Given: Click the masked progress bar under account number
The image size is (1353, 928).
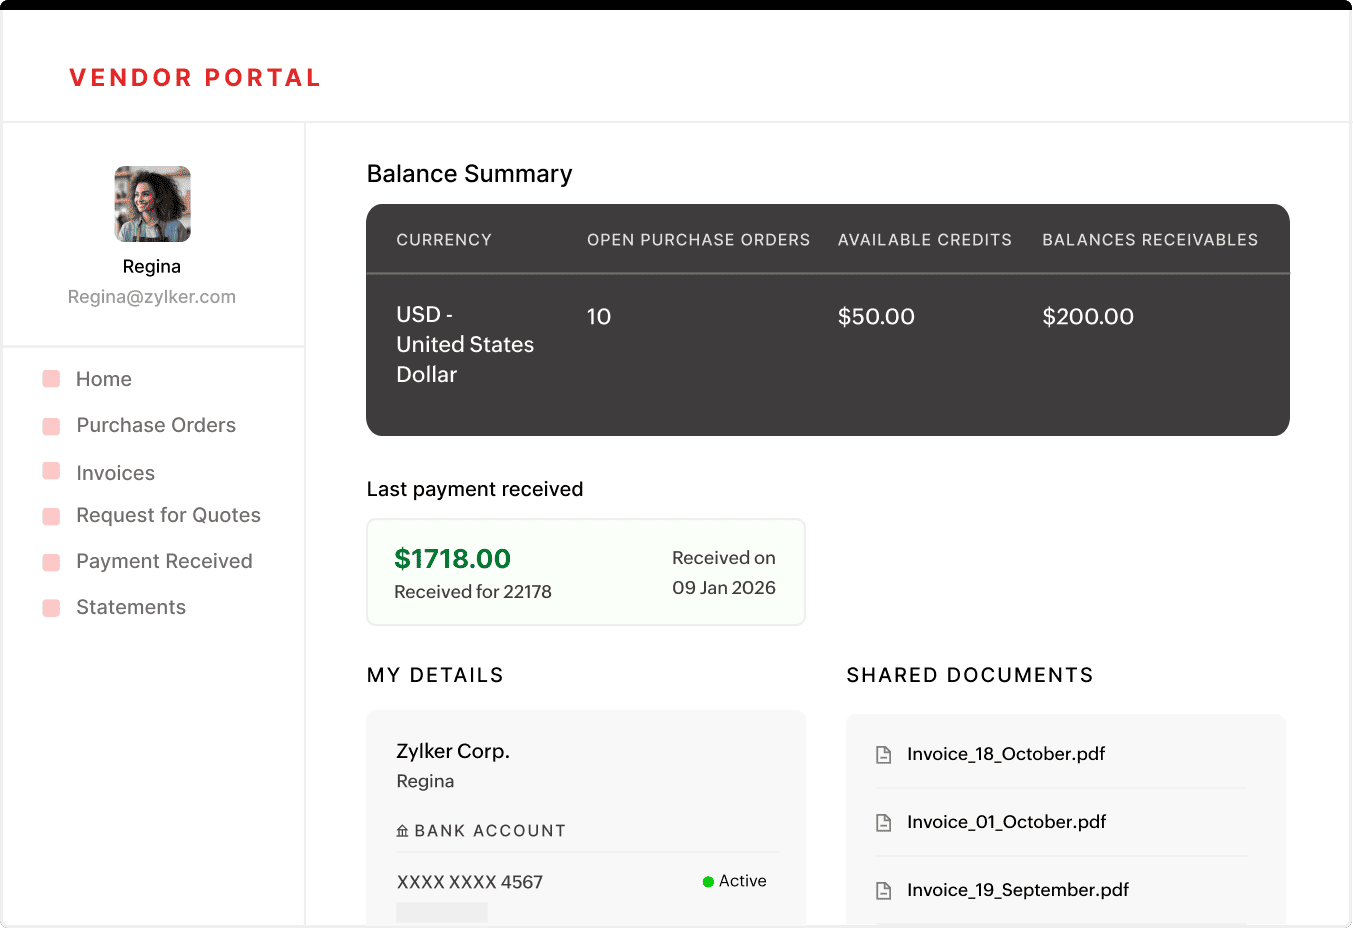Looking at the screenshot, I should pos(441,912).
